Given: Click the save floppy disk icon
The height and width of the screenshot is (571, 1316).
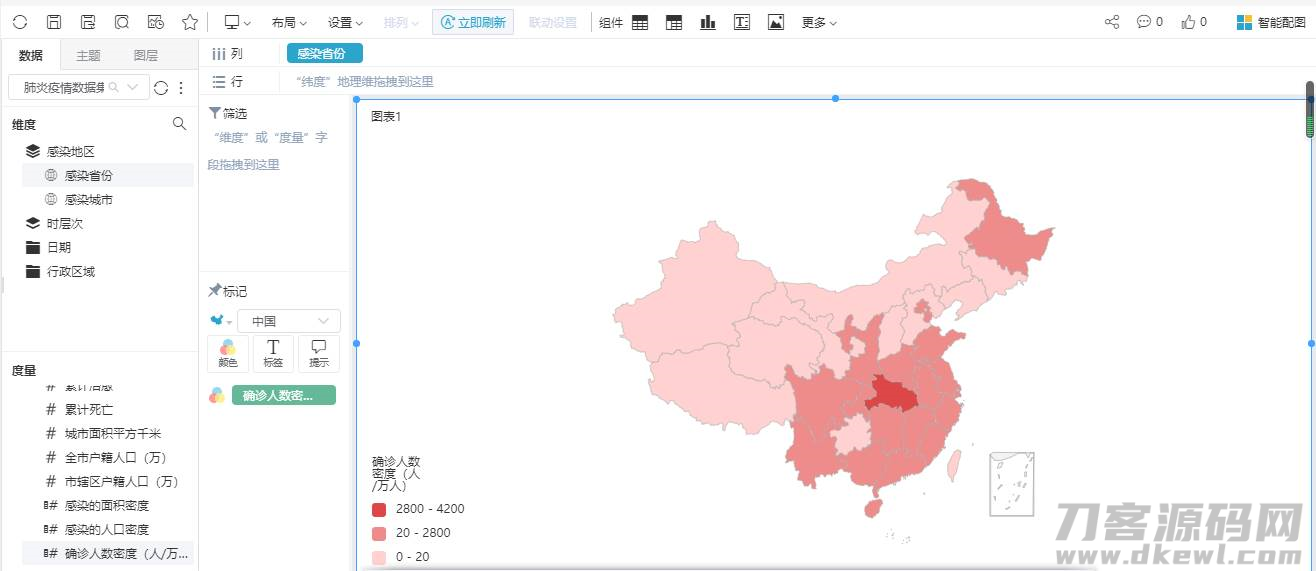Looking at the screenshot, I should click(54, 22).
